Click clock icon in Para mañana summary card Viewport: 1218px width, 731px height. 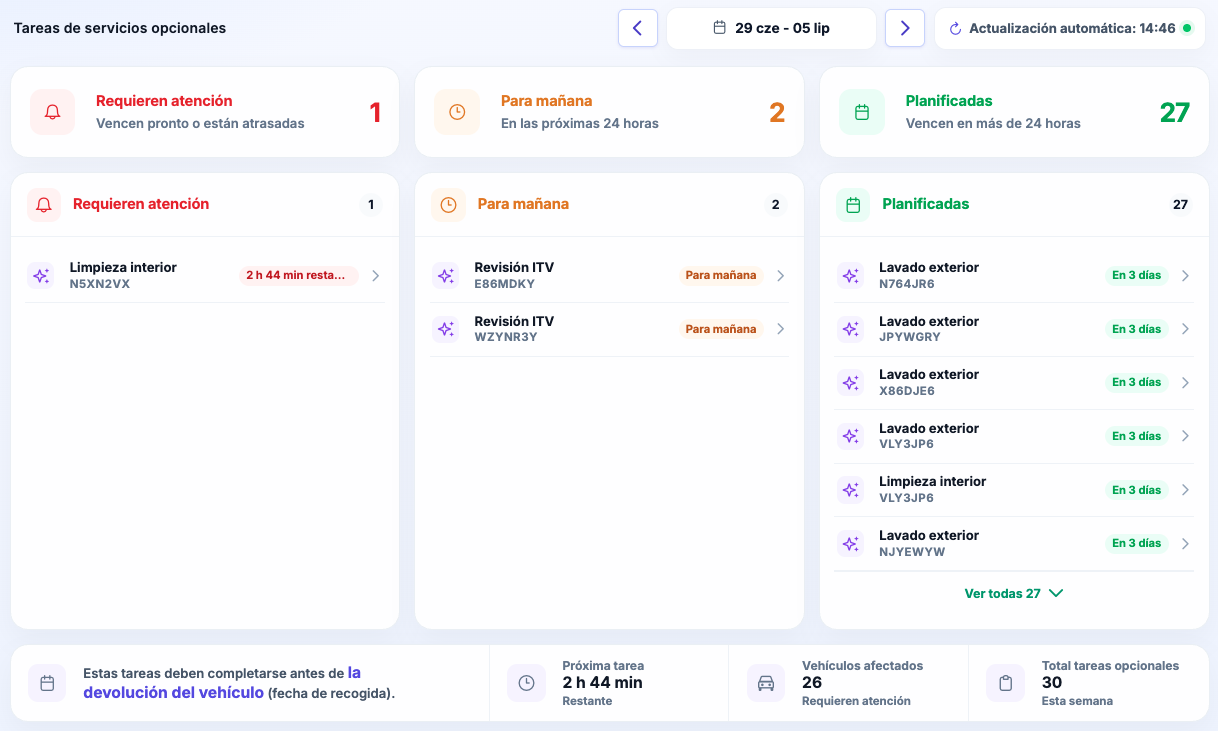point(457,112)
